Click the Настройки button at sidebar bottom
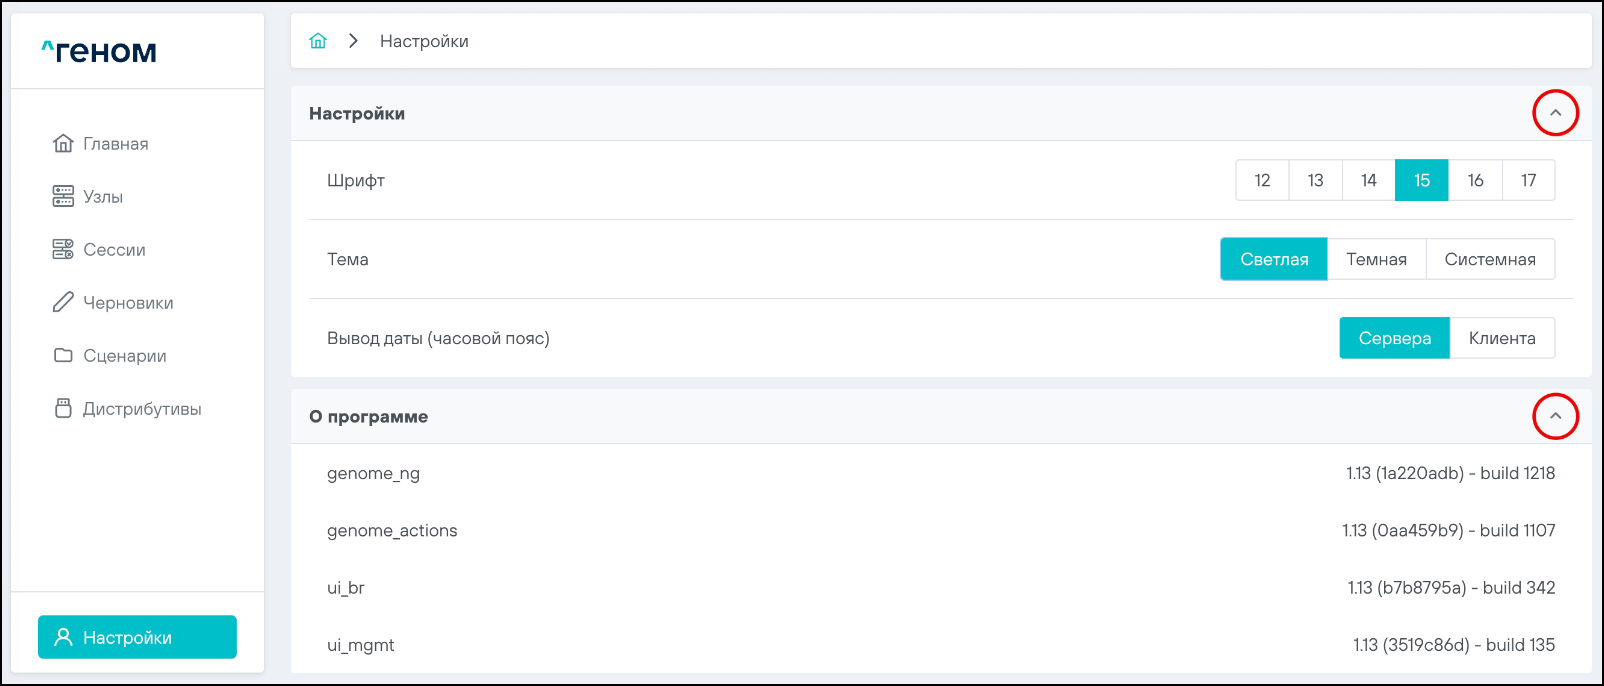 click(137, 637)
